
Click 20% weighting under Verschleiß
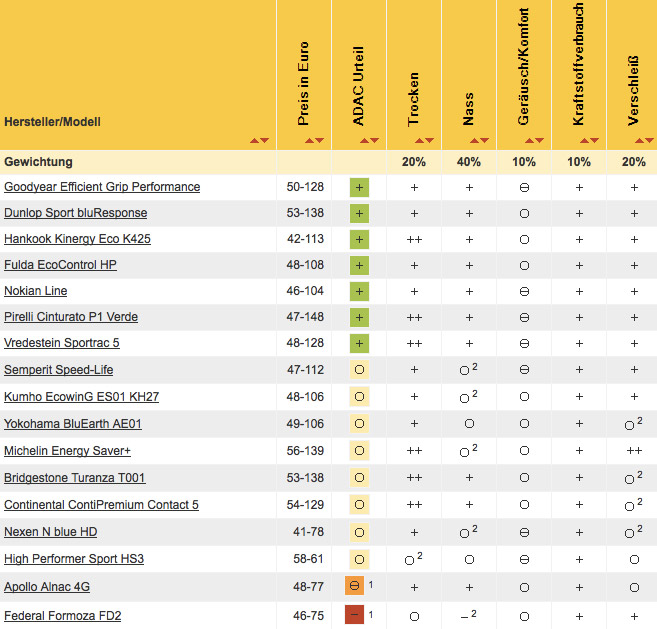point(634,162)
